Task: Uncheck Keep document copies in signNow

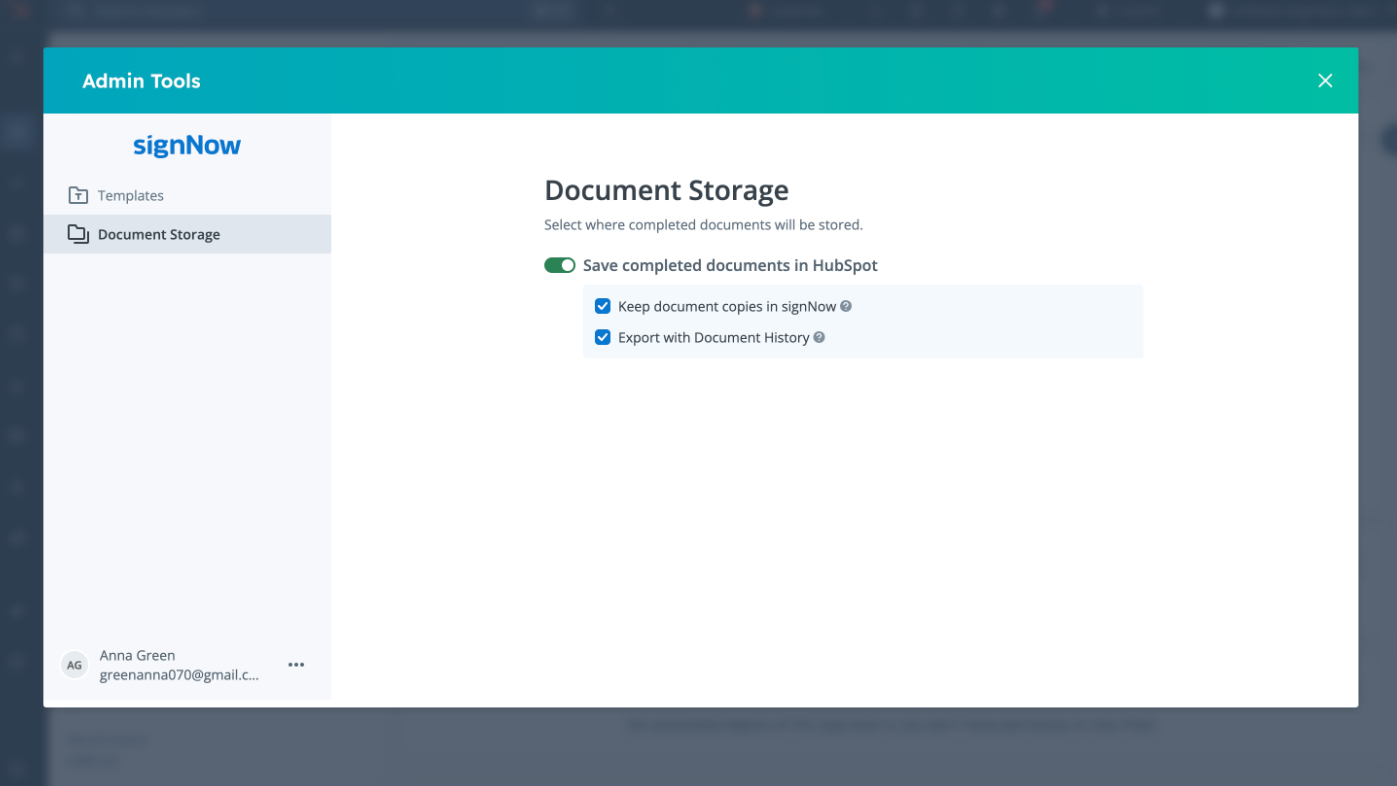Action: tap(602, 306)
